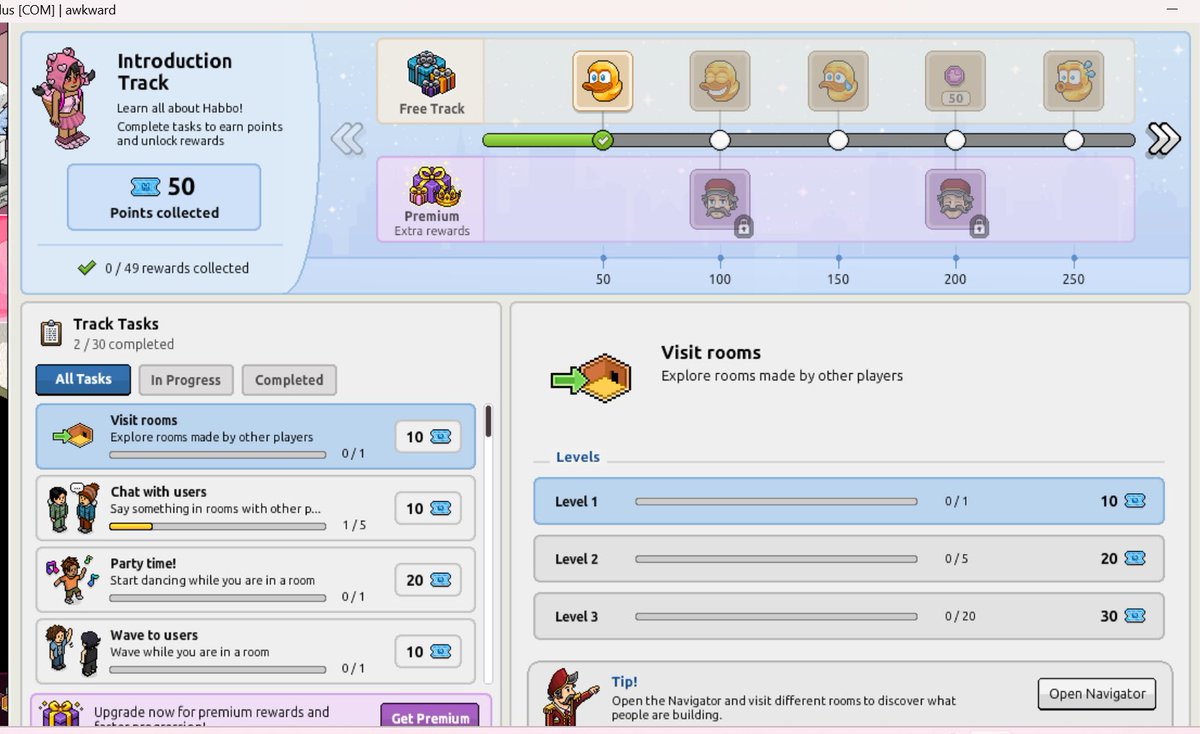The width and height of the screenshot is (1200, 734).
Task: Select the Wave to users task row
Action: [256, 652]
